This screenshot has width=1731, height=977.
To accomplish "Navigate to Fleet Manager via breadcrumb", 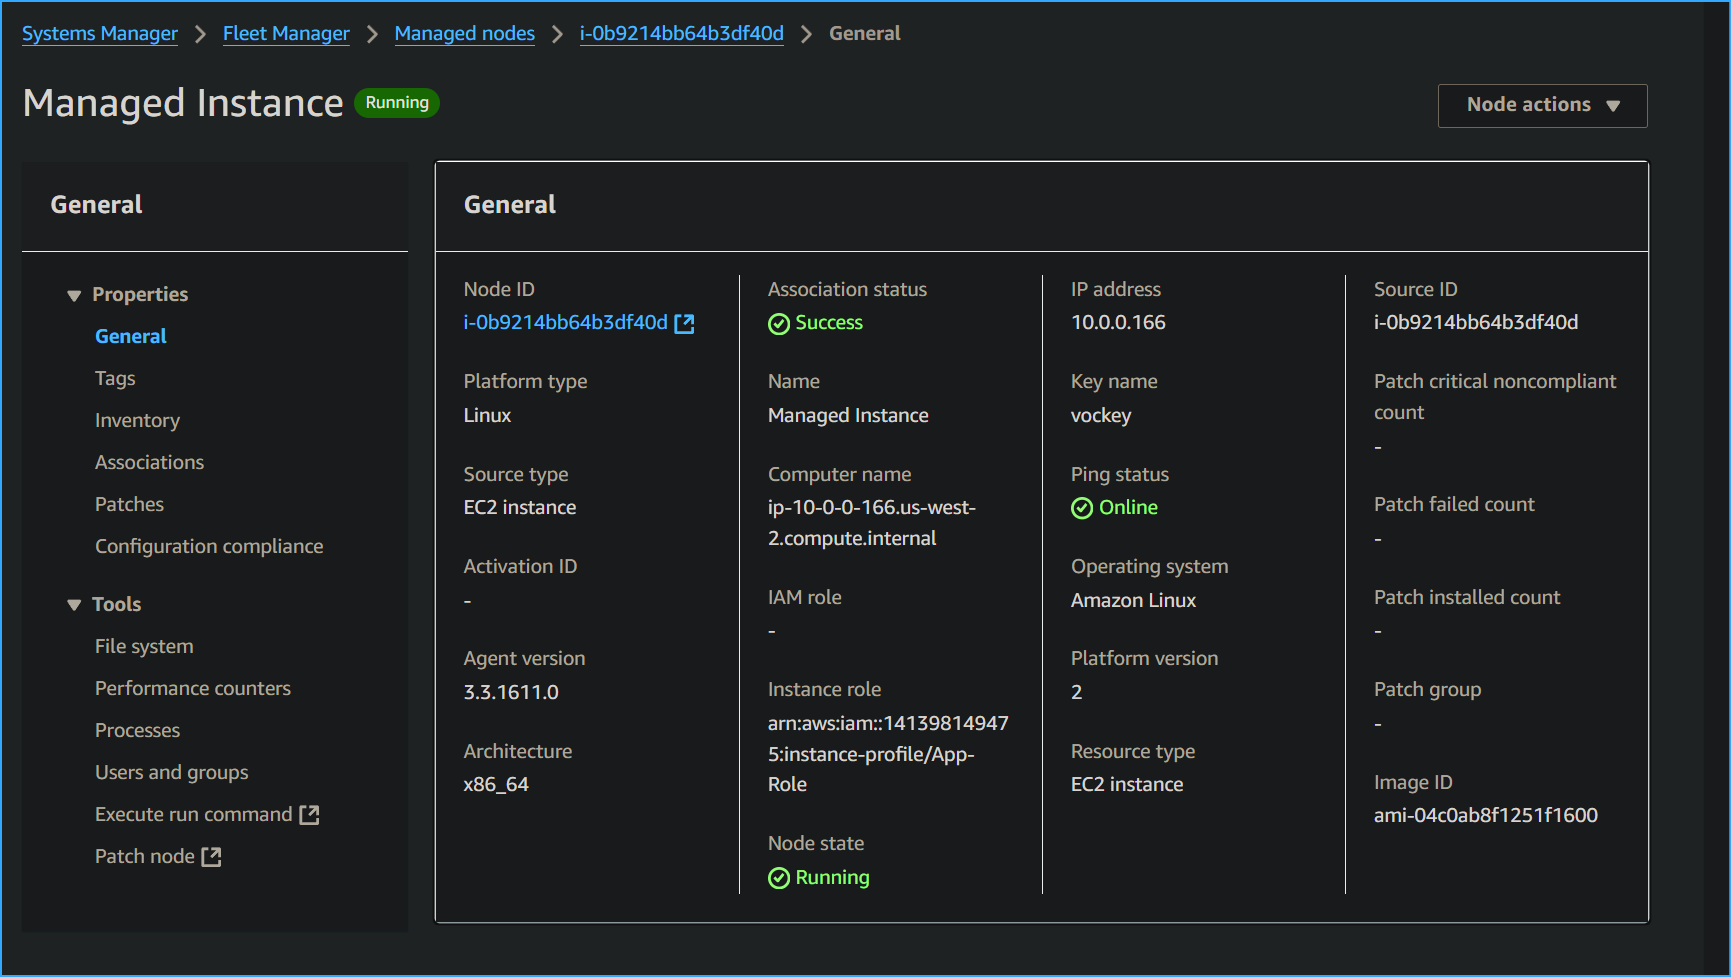I will point(286,33).
